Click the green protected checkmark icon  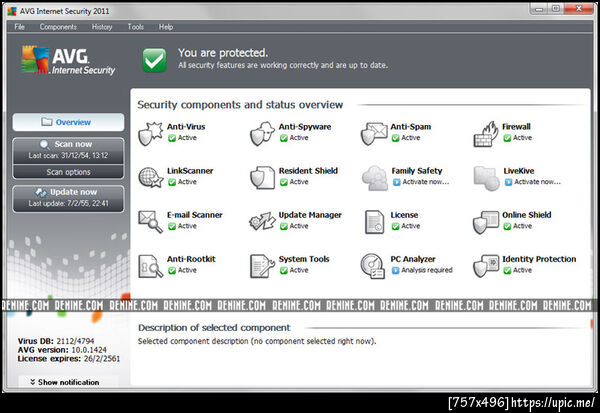(x=154, y=60)
